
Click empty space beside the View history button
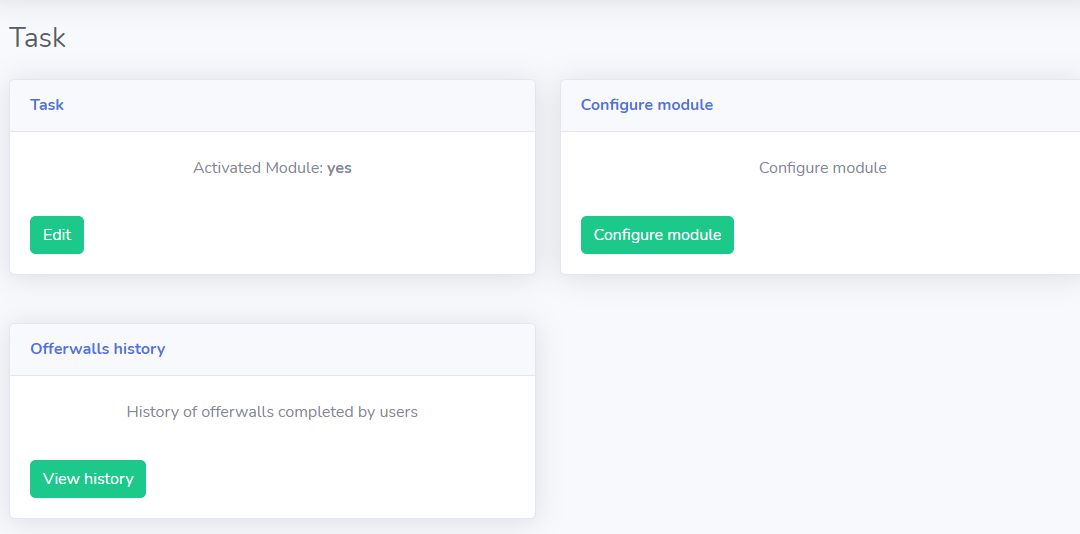point(330,480)
